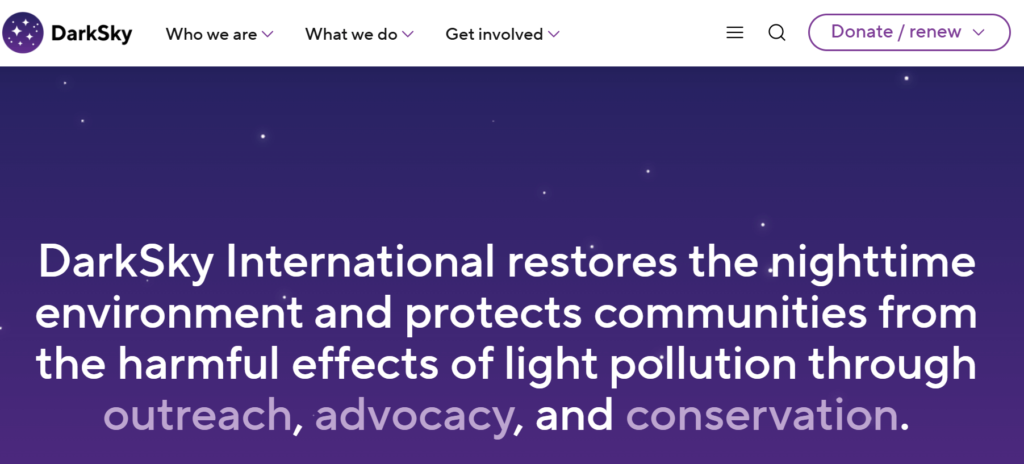1024x464 pixels.
Task: Click the chevron icon beside Who we are
Action: point(267,34)
